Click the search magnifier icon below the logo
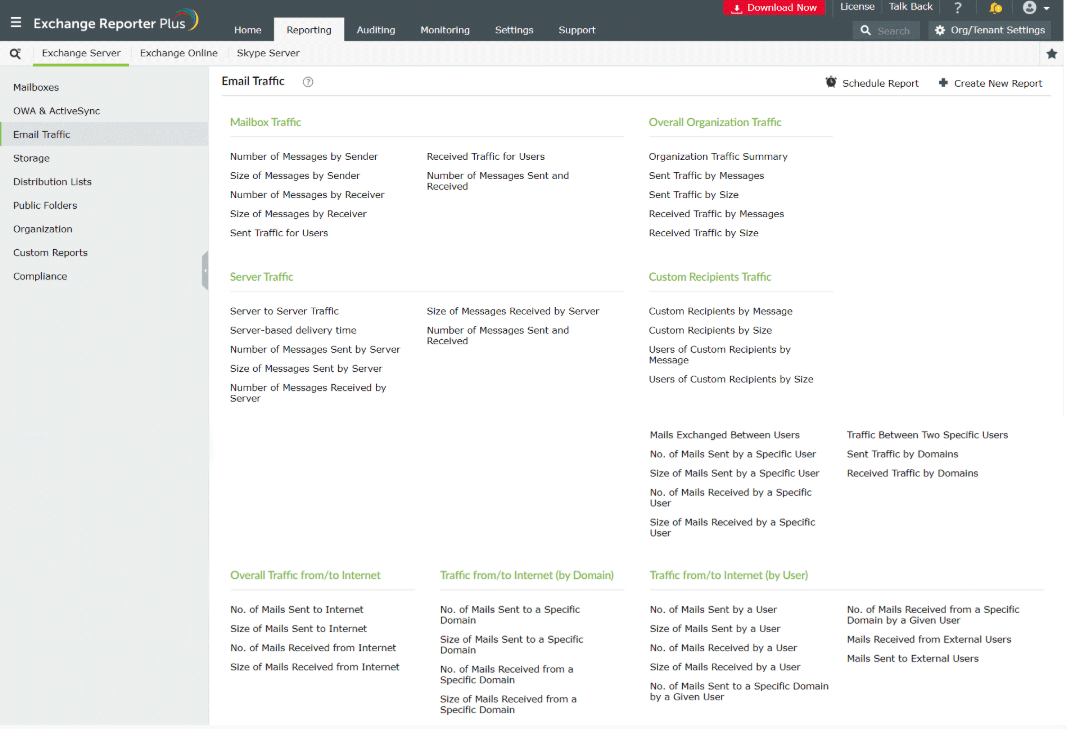Viewport: 1067px width, 729px height. pyautogui.click(x=14, y=52)
